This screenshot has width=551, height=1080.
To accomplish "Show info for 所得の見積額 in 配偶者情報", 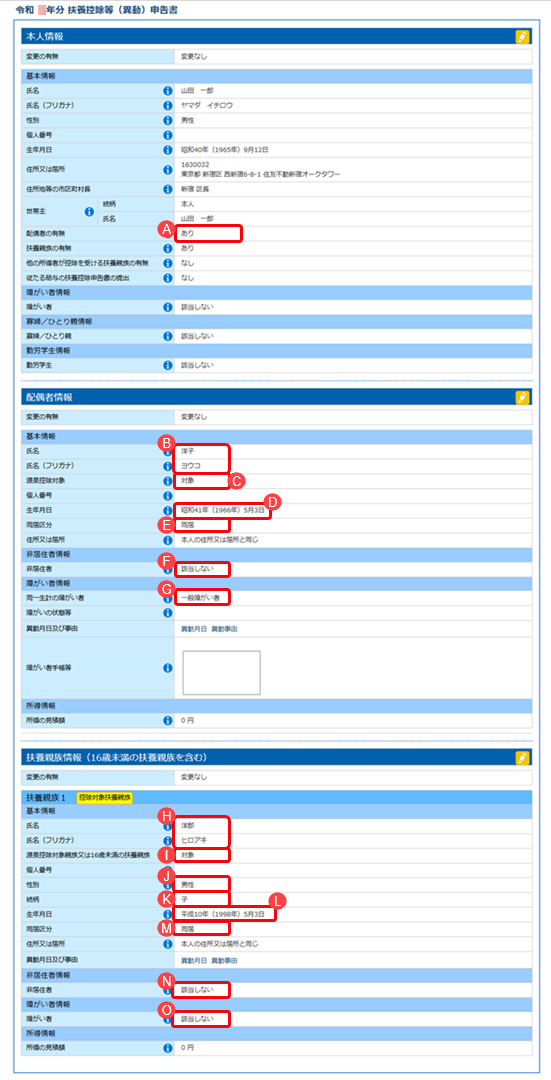I will [x=167, y=720].
